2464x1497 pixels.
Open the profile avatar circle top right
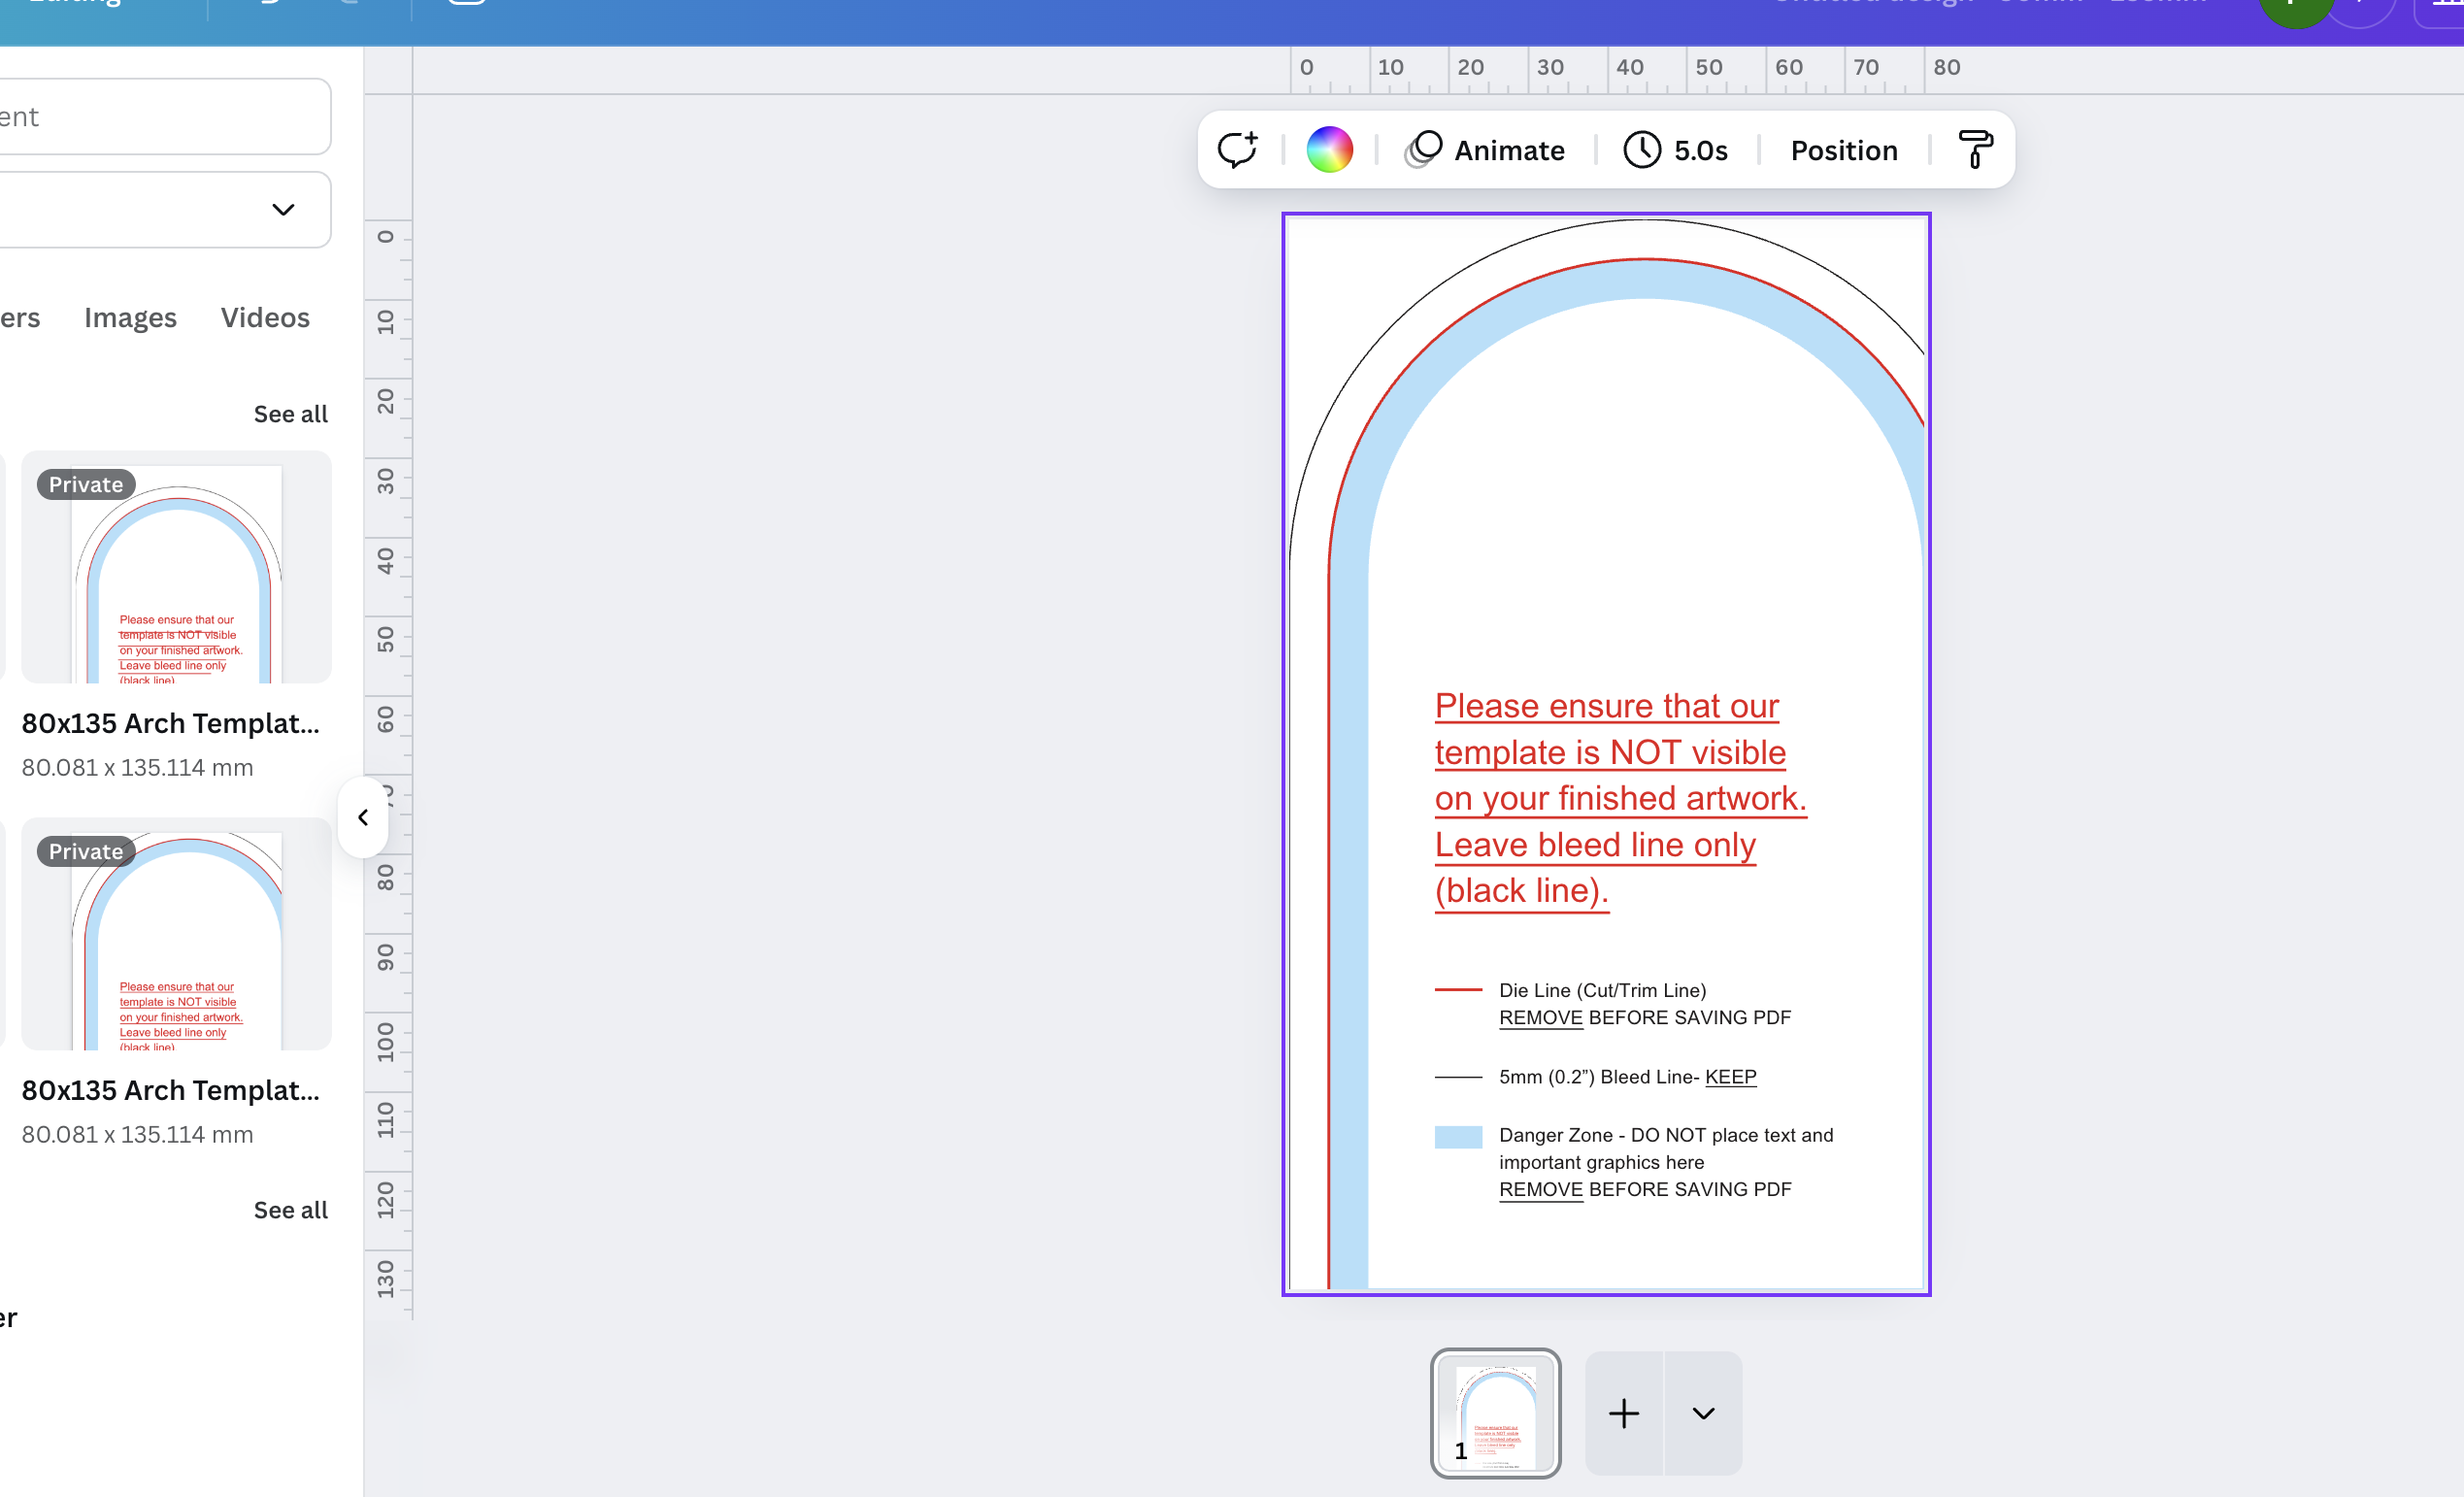click(x=2362, y=5)
